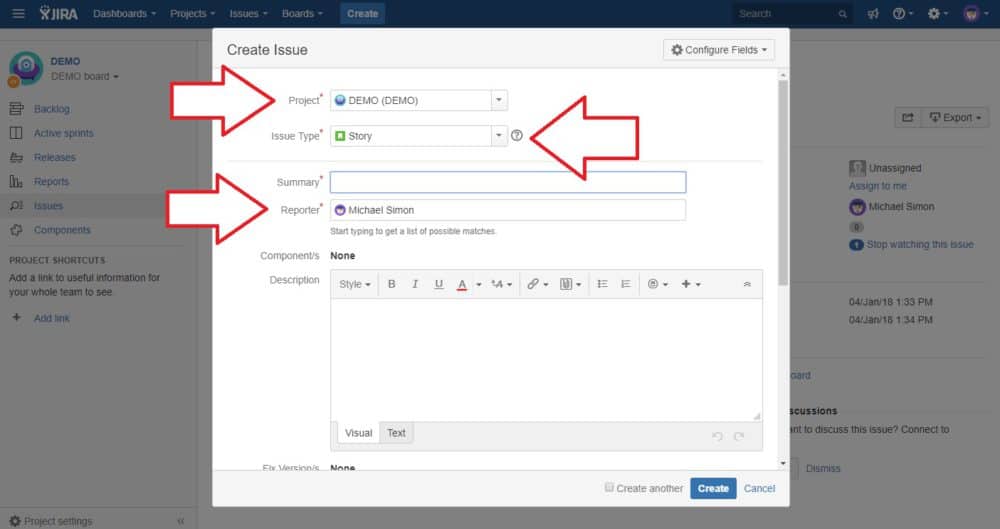Open the Issues menu
Viewport: 1000px width, 529px height.
(248, 13)
